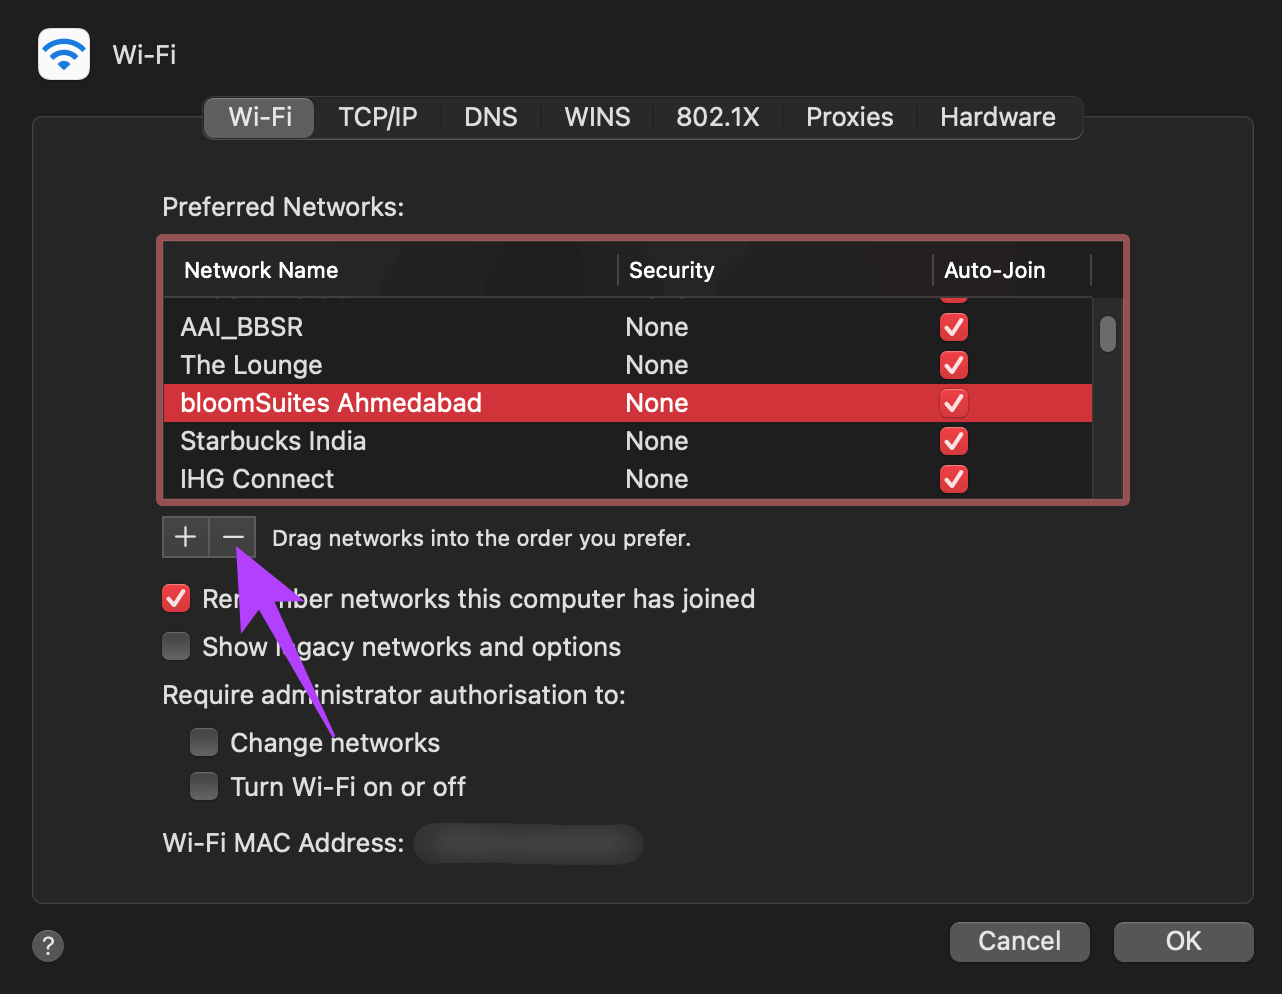The width and height of the screenshot is (1282, 994).
Task: Uncheck Remember networks this computer has joined
Action: click(x=176, y=599)
